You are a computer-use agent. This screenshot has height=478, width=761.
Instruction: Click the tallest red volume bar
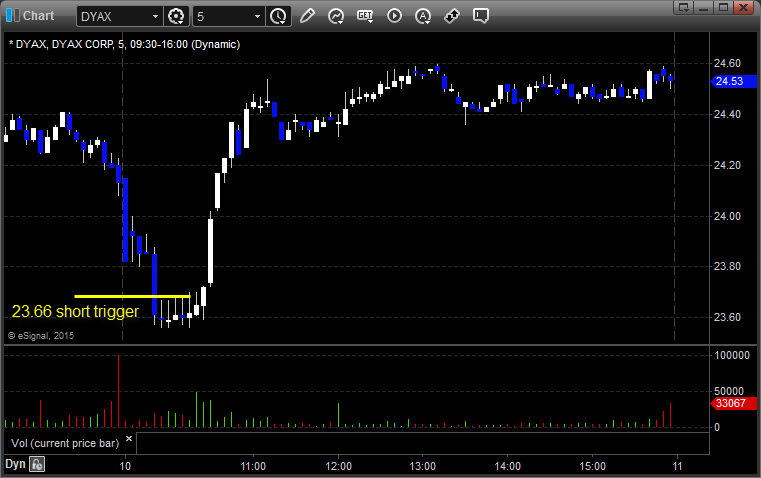pyautogui.click(x=118, y=391)
